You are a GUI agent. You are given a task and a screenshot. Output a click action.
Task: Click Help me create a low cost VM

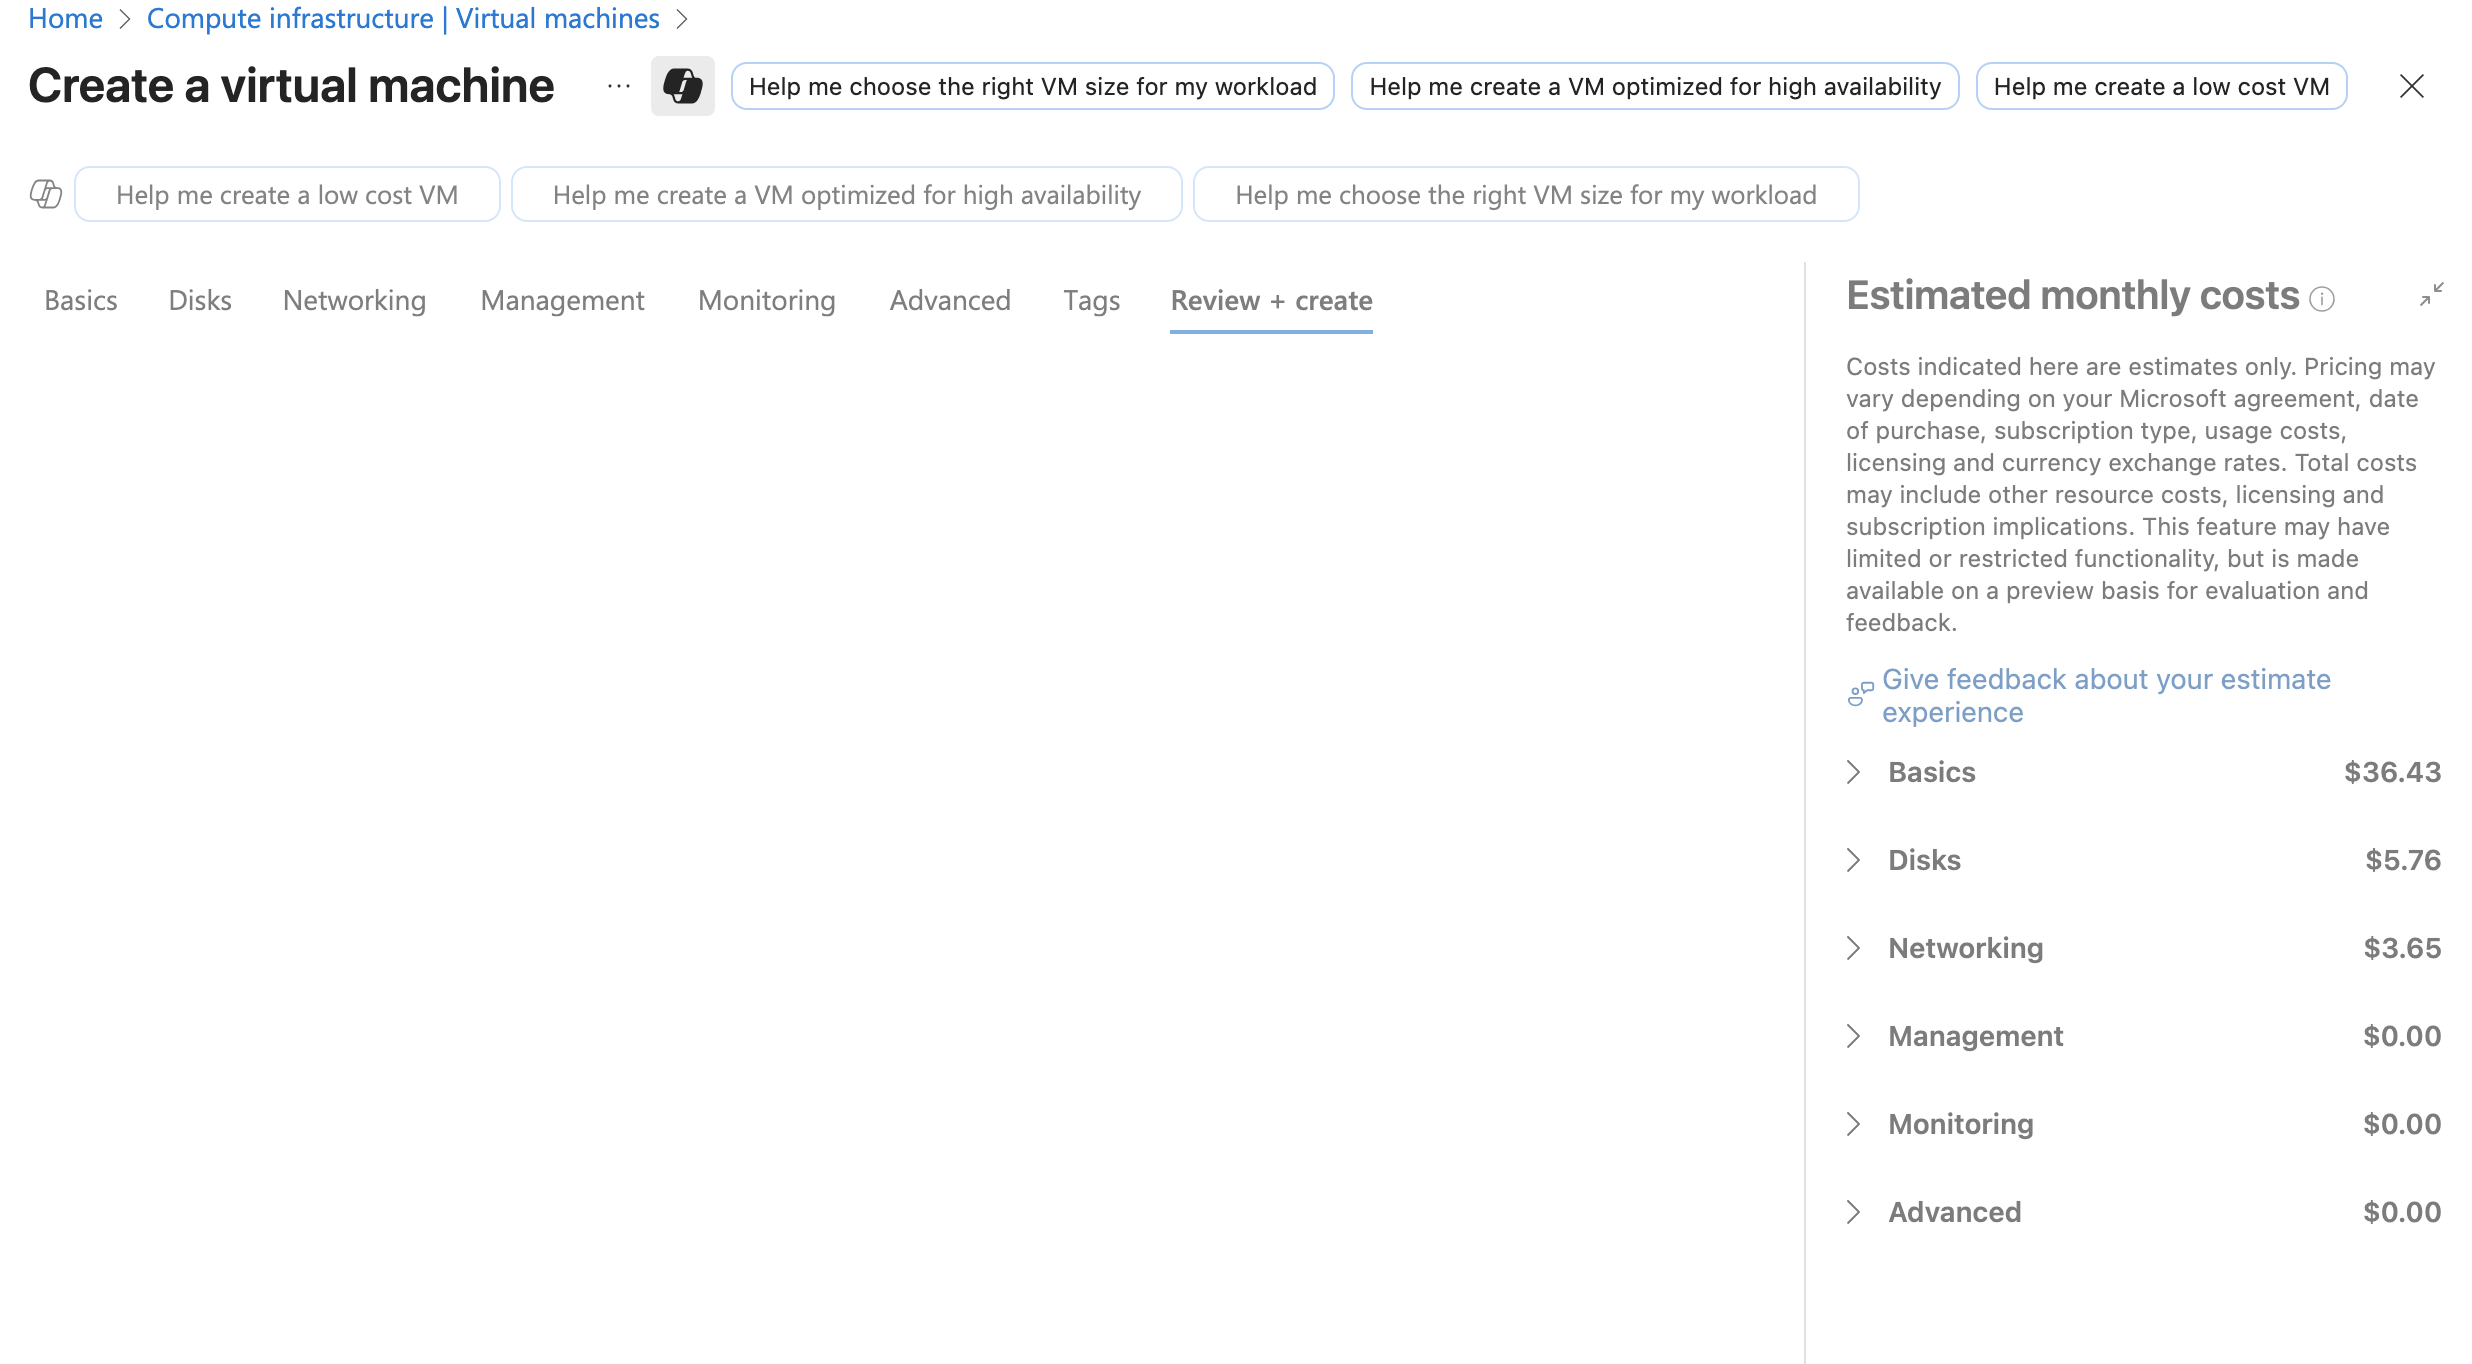287,194
